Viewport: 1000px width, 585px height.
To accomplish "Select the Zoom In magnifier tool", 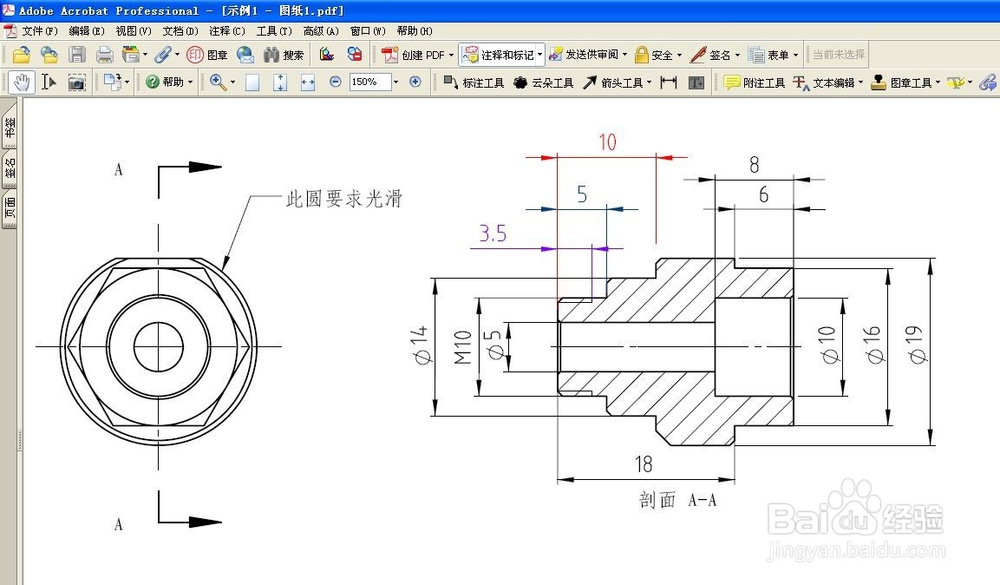I will pos(217,82).
